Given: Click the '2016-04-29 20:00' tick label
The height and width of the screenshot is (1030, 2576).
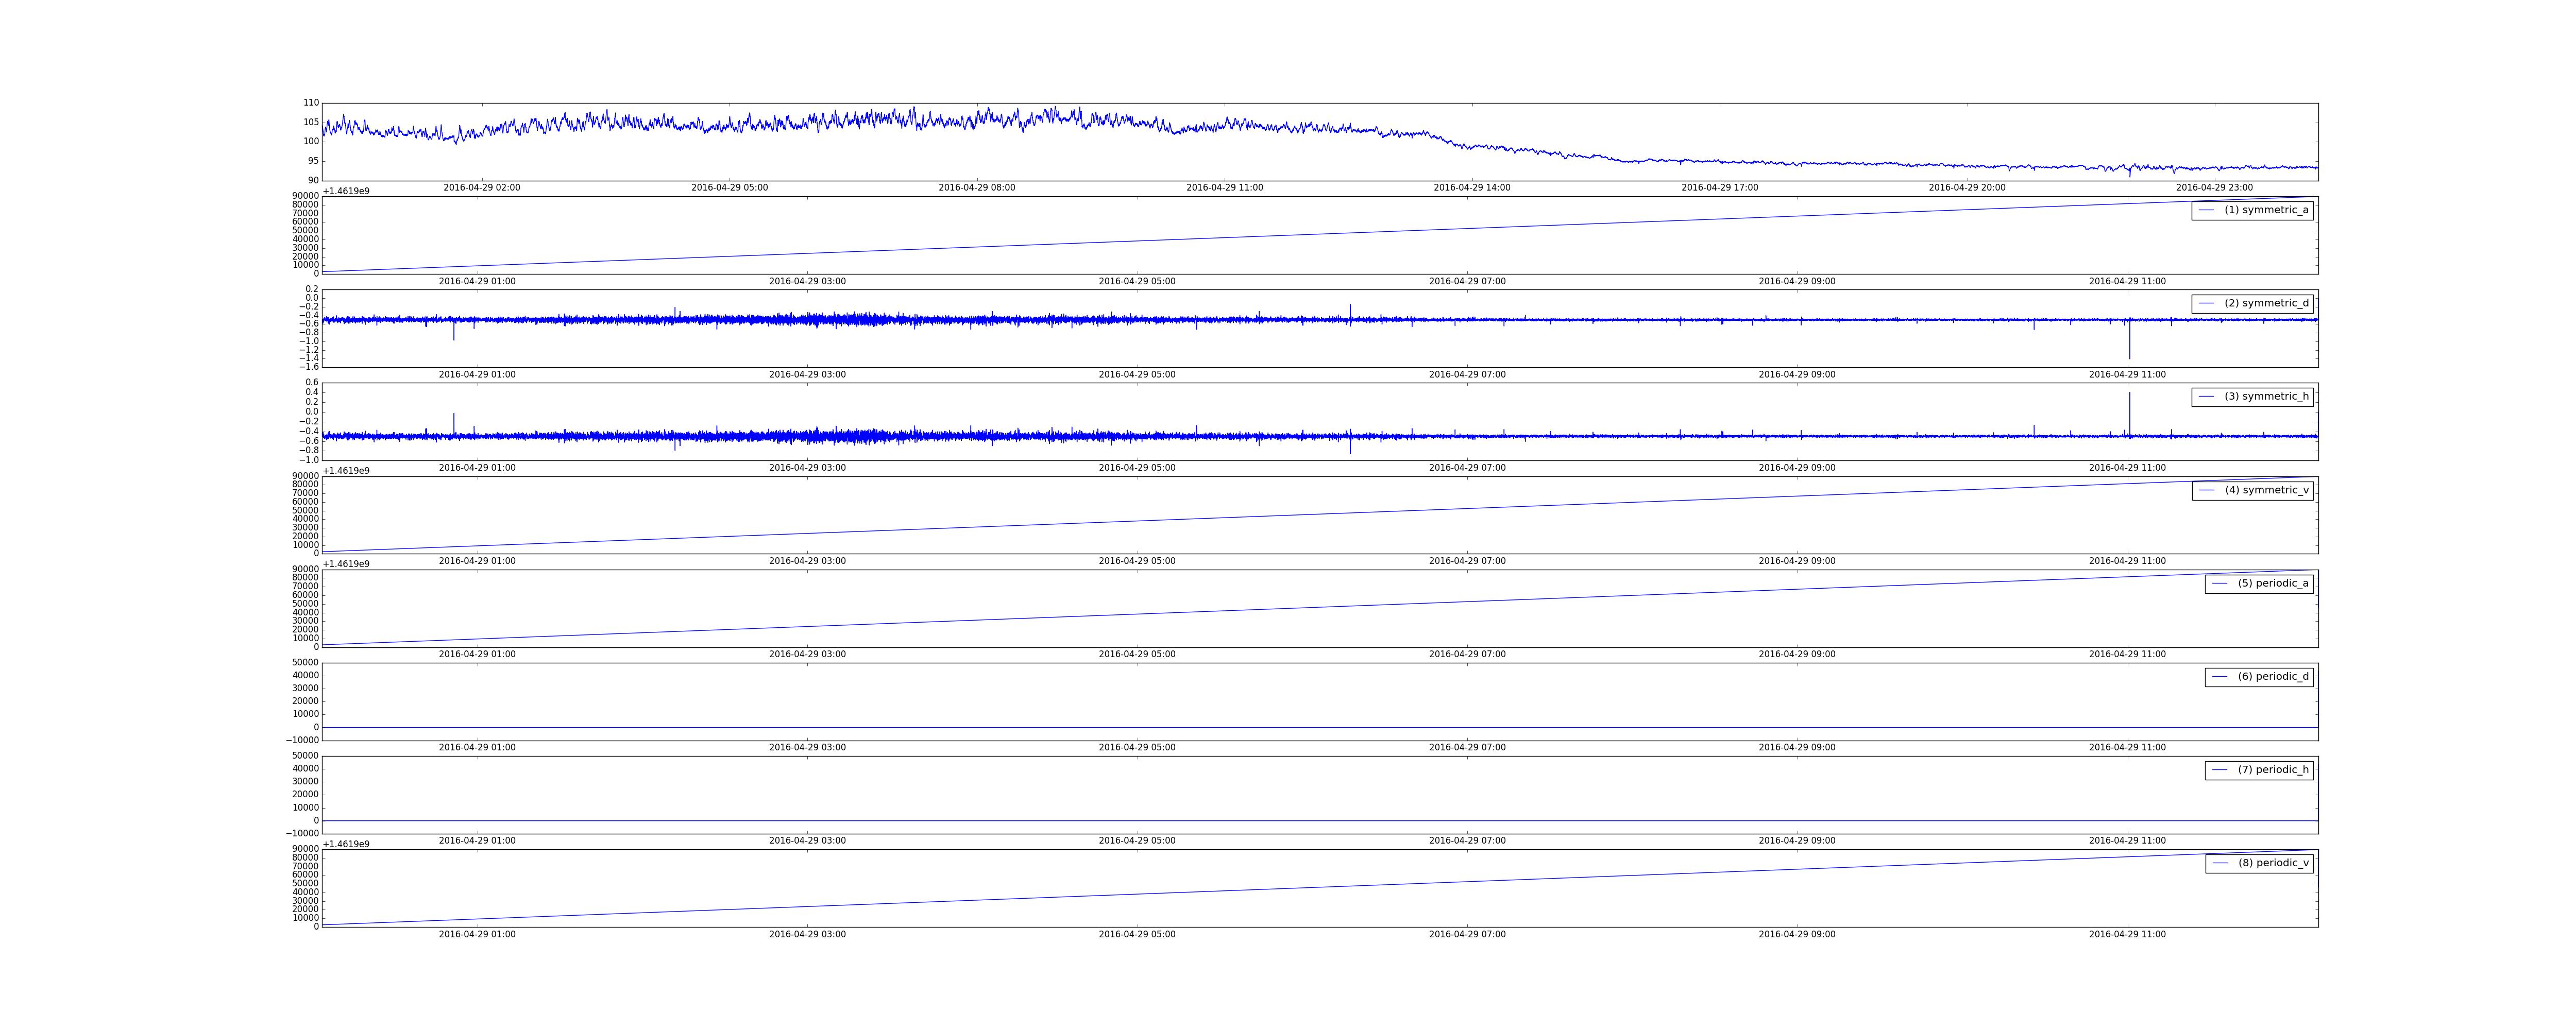Looking at the screenshot, I should click(1967, 188).
